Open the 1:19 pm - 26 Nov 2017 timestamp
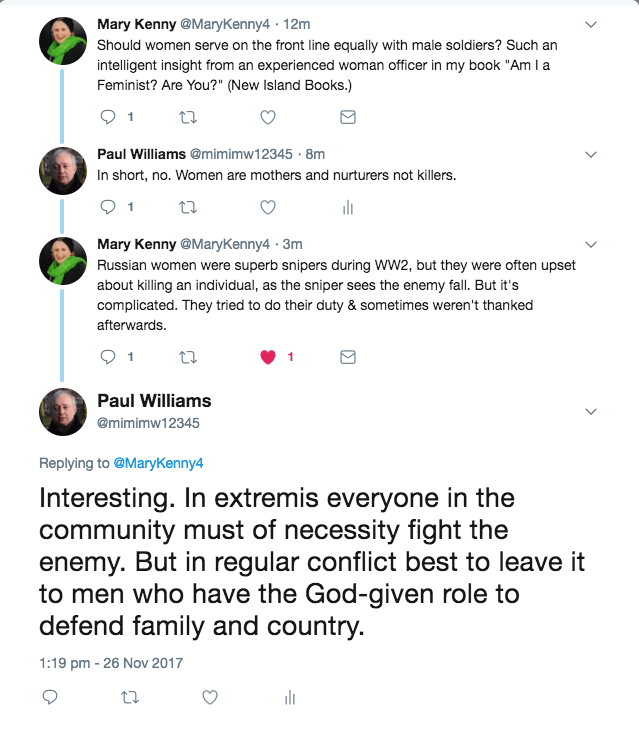Viewport: 639px width, 733px height. pos(111,662)
